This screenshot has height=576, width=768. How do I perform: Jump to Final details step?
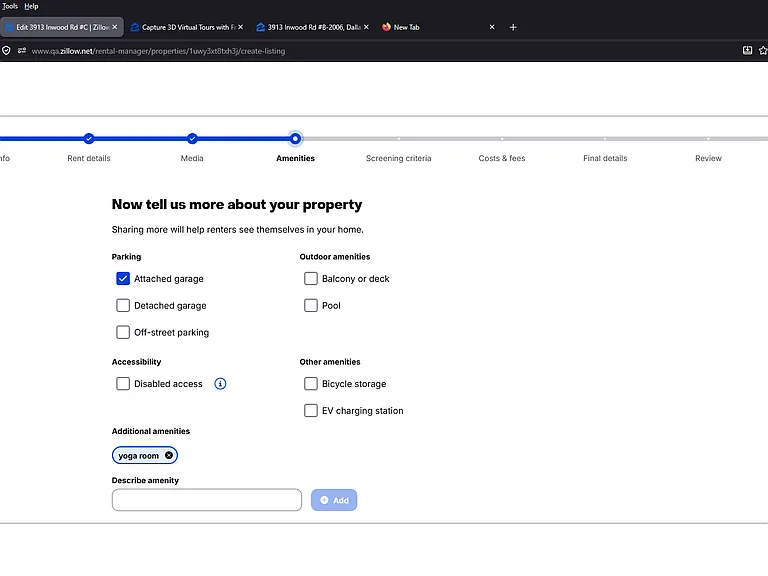pos(605,158)
